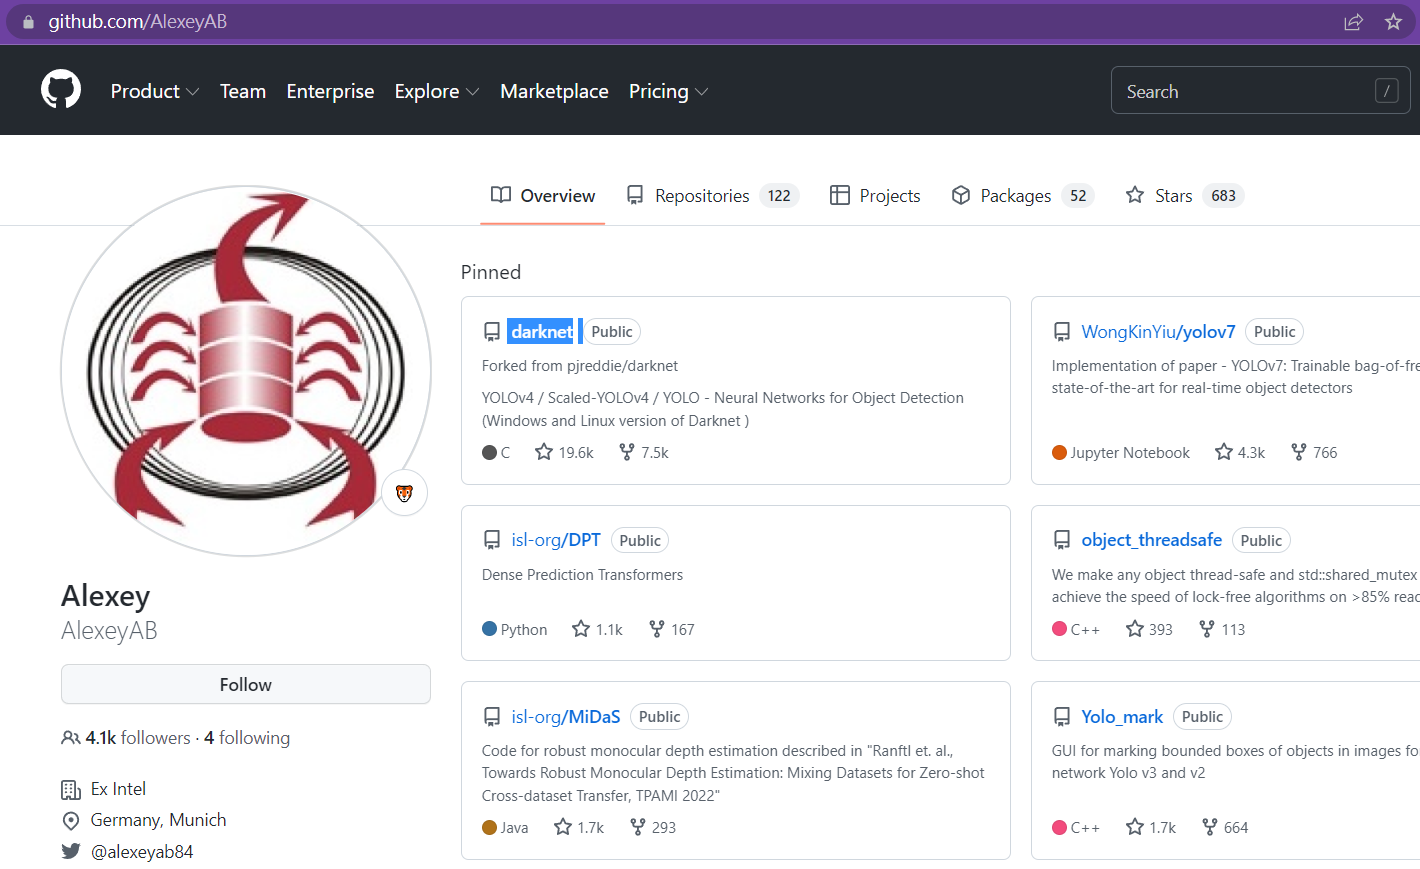Click the Twitter bird icon
The image size is (1420, 869).
pos(70,851)
